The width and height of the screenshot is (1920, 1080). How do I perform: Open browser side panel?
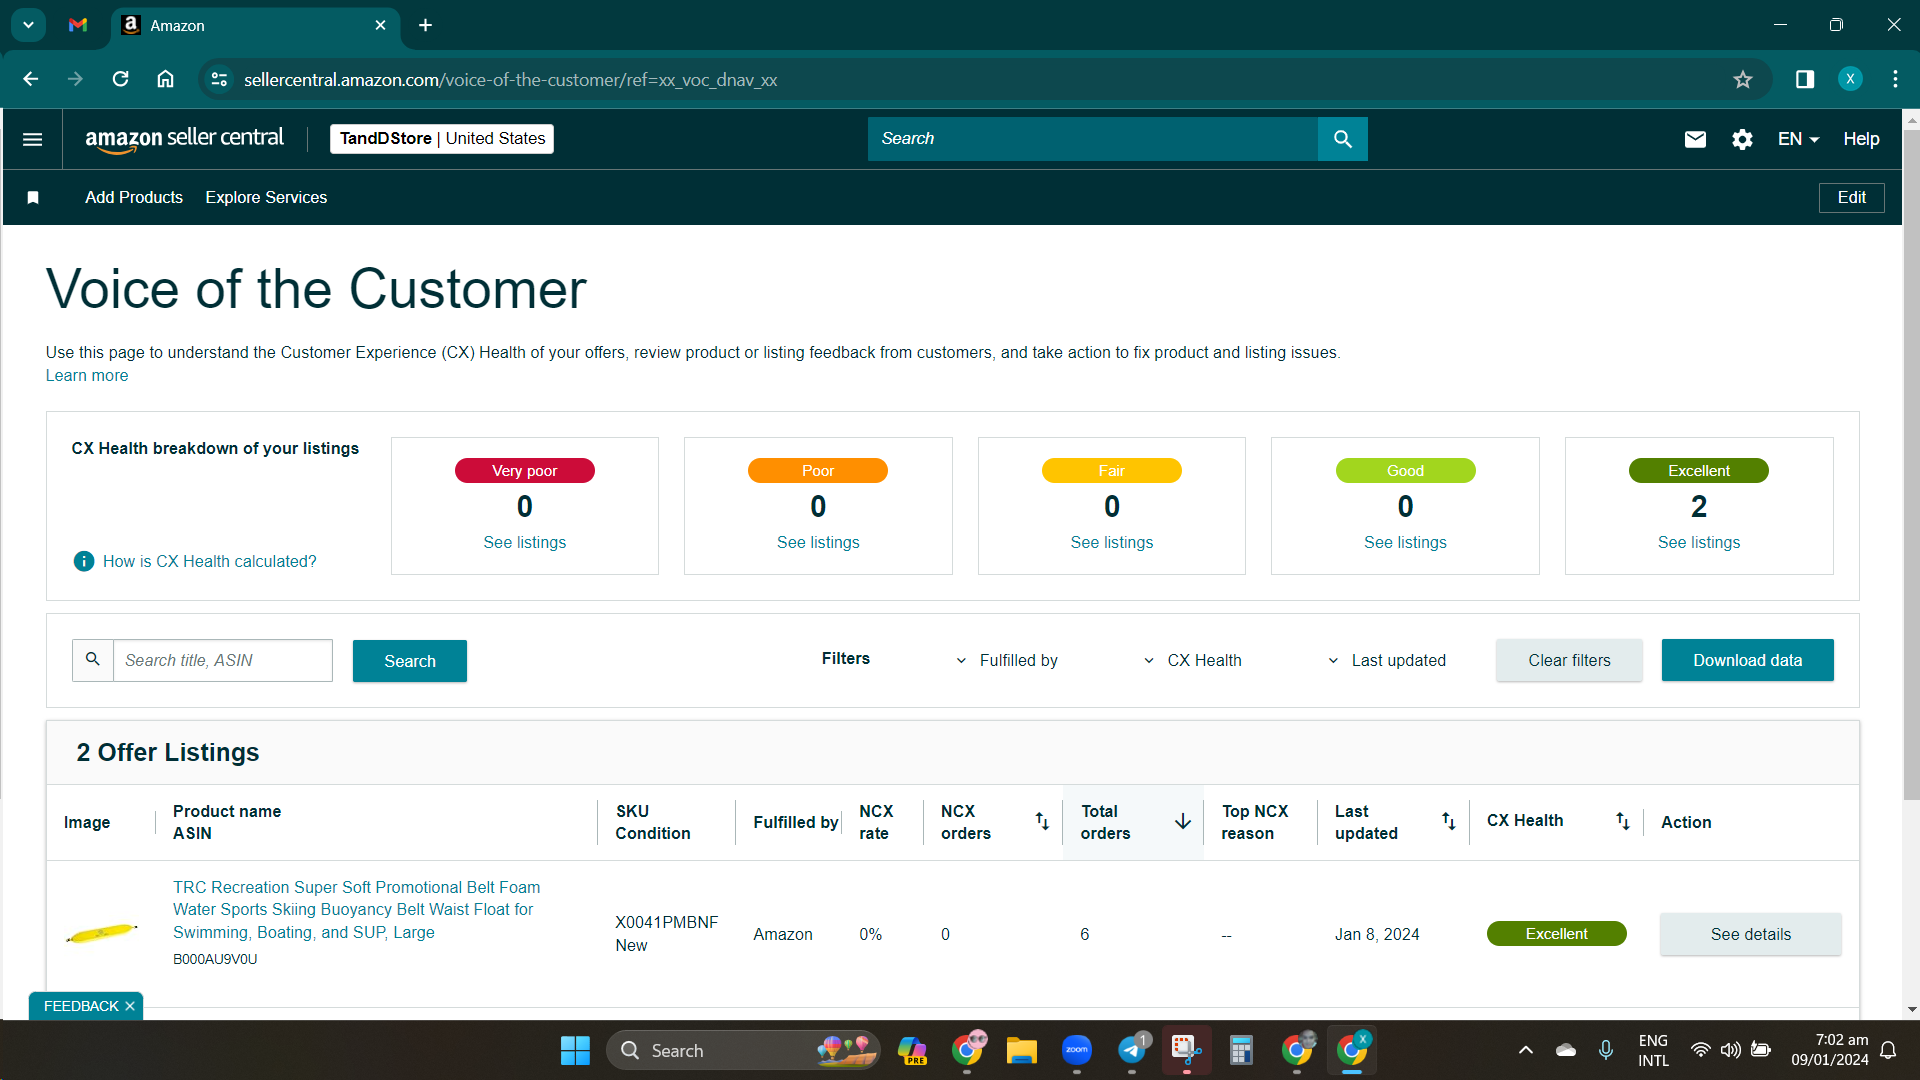(x=1805, y=79)
